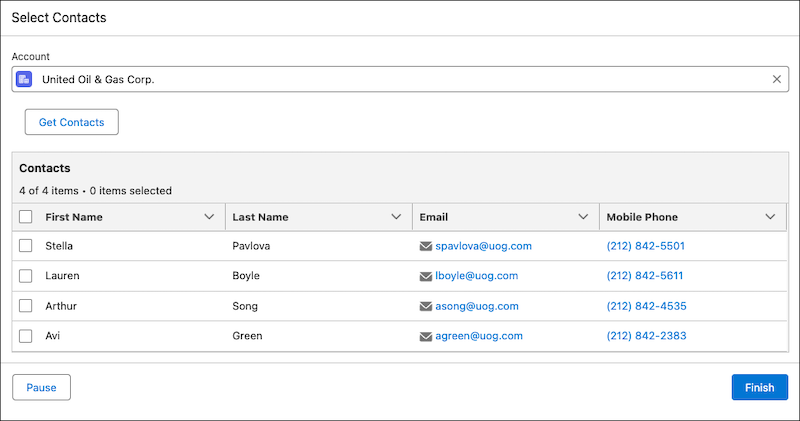Toggle the select-all checkbox in header

click(x=26, y=217)
